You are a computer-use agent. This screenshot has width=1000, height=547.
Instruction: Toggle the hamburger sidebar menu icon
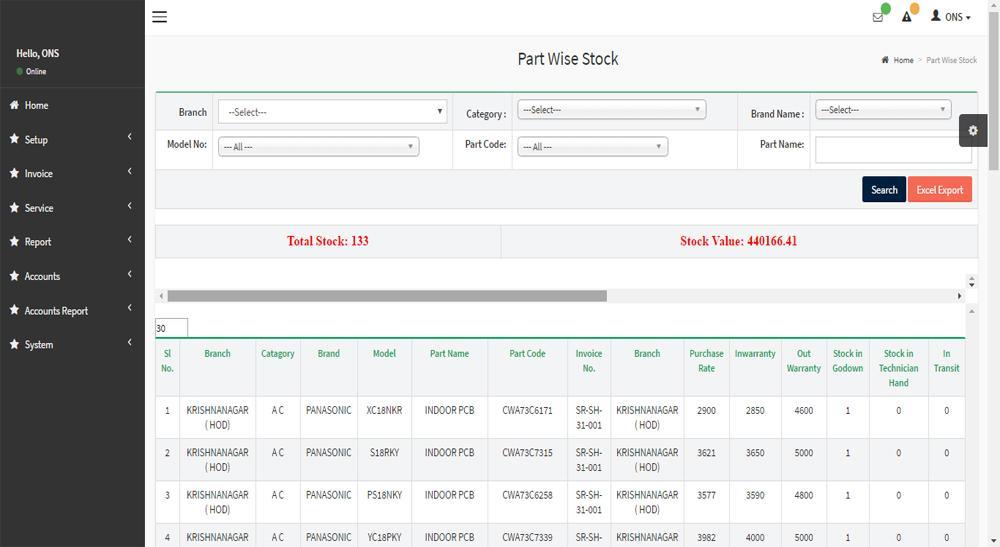click(x=159, y=17)
